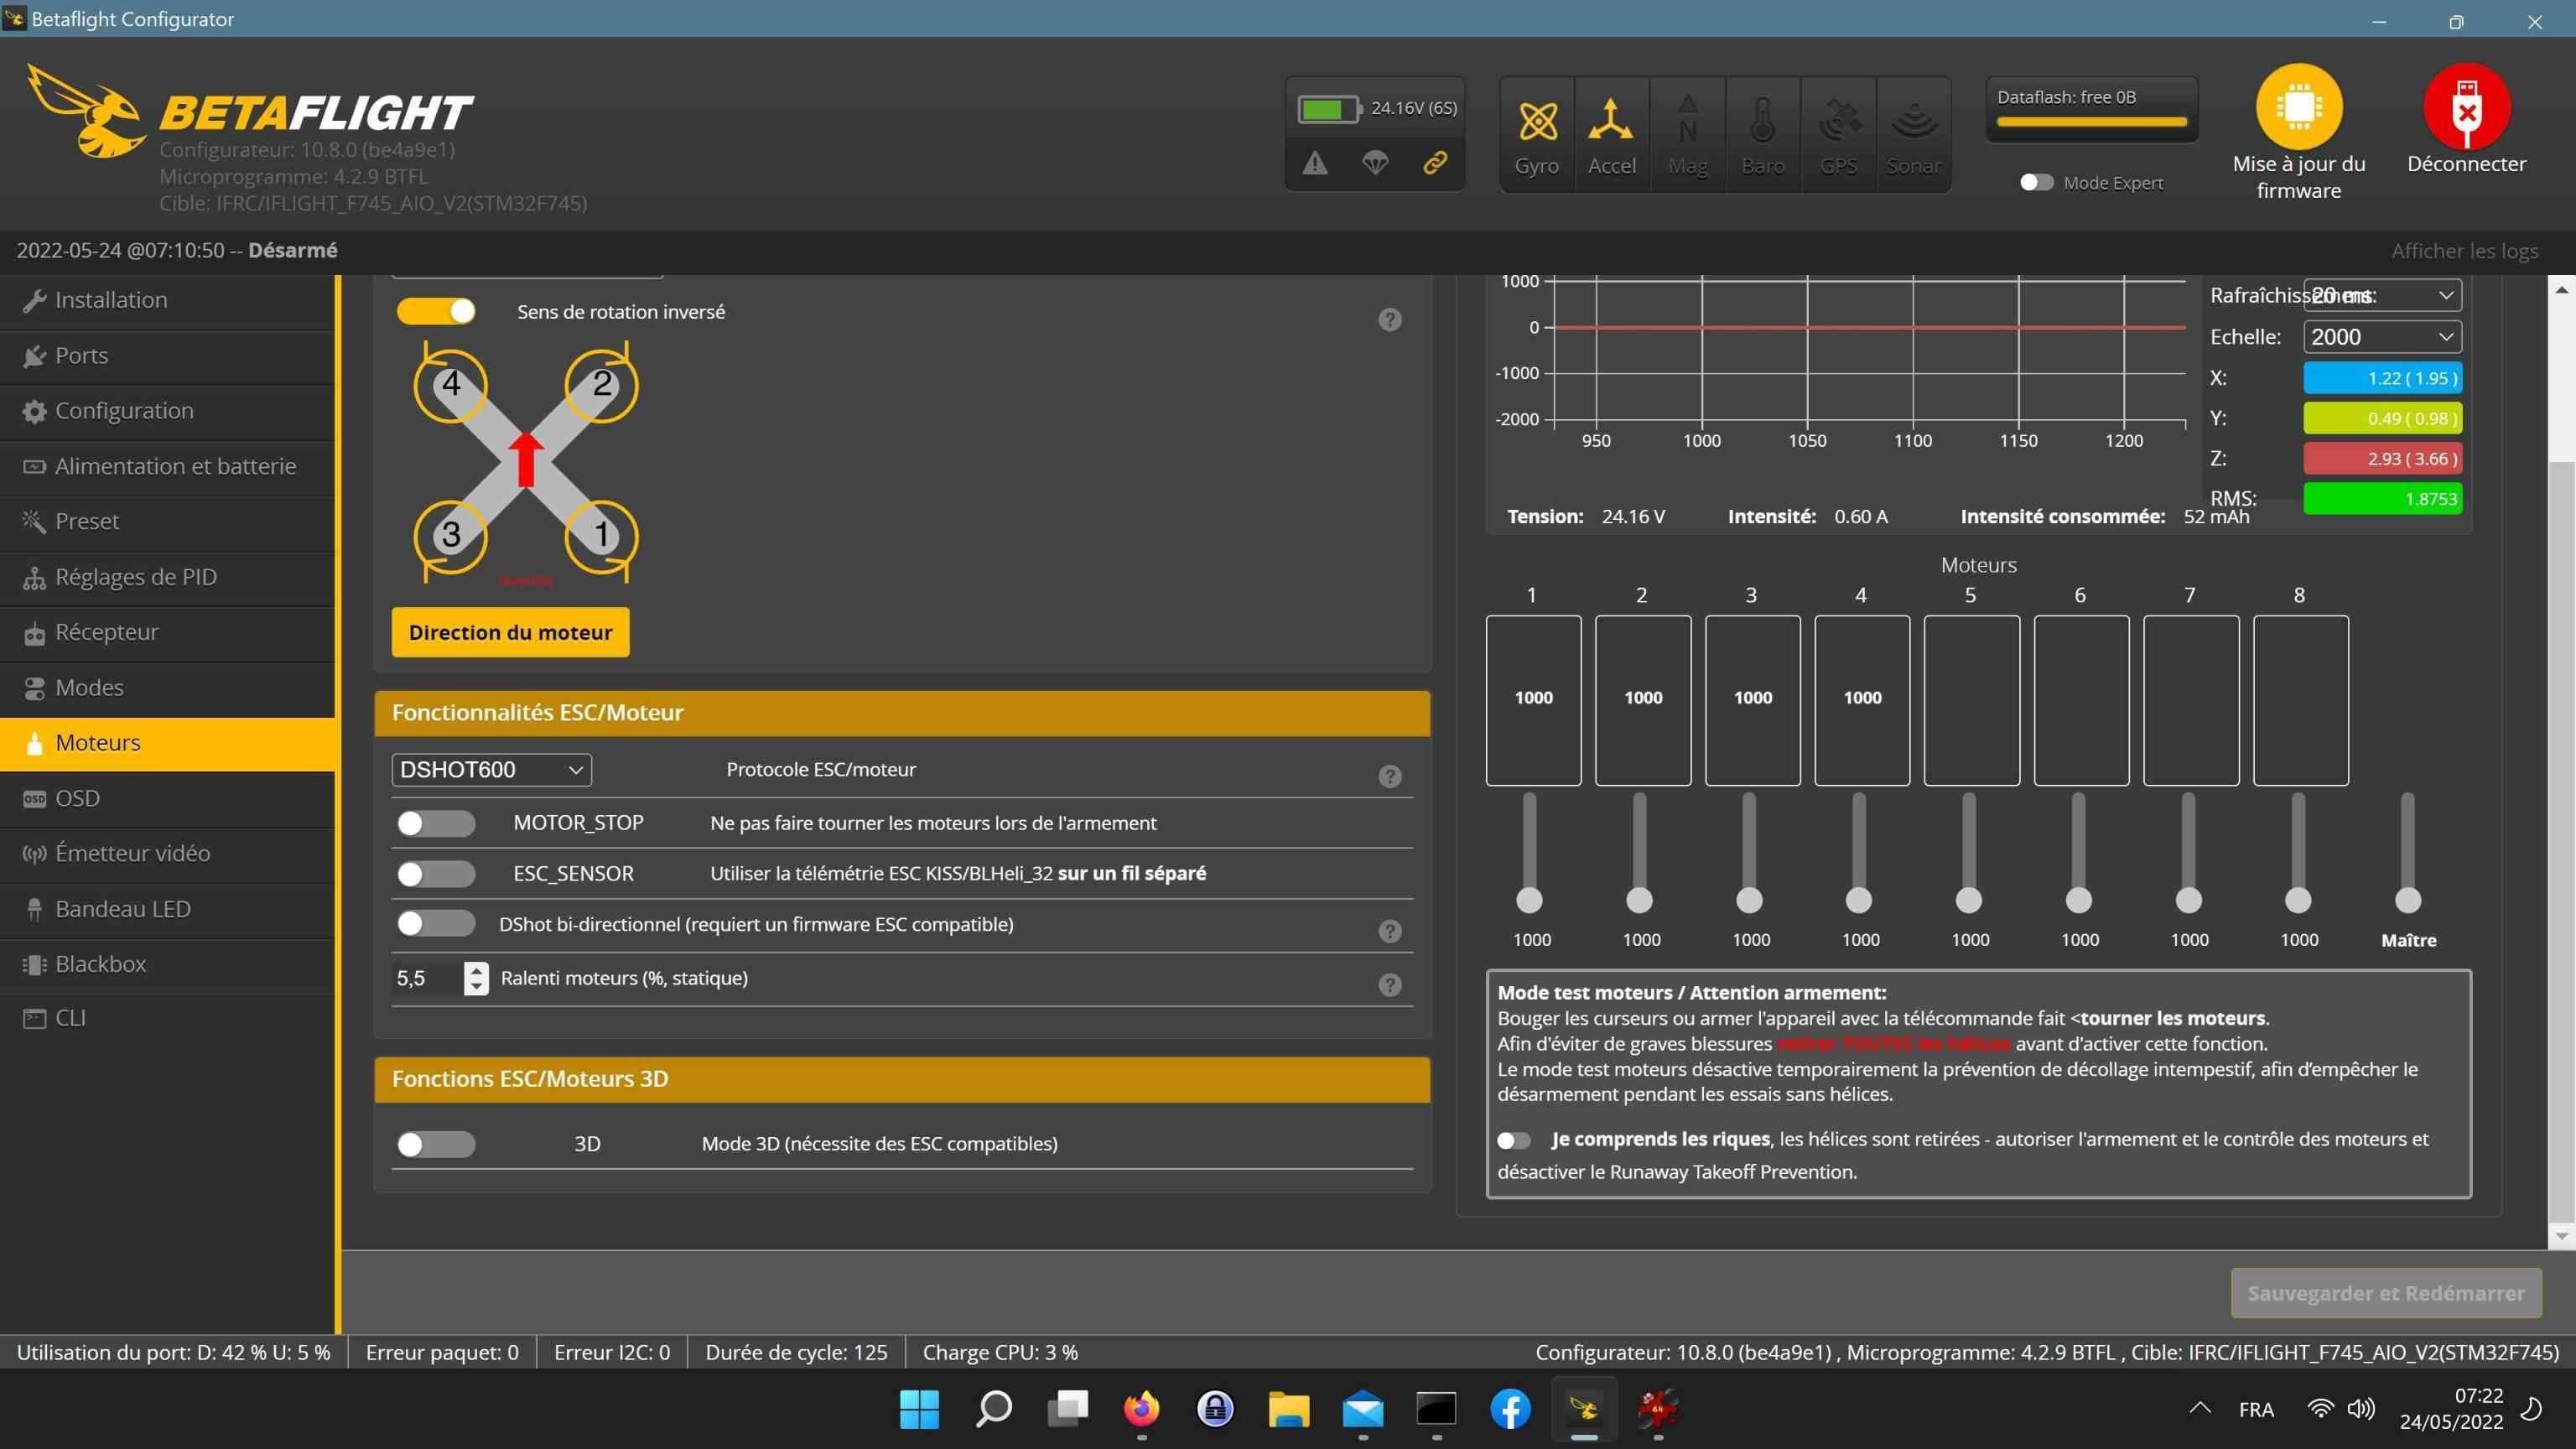Open the Réglages de PID tab

(x=135, y=577)
